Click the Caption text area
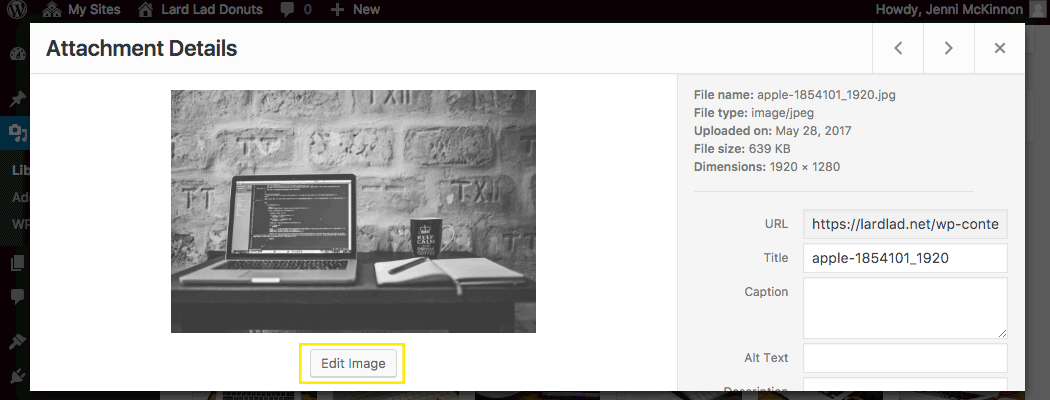 905,308
